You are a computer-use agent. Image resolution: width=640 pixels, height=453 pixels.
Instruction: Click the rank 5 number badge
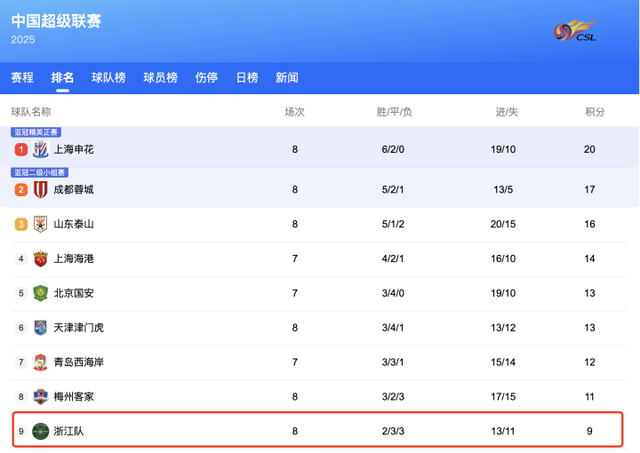click(21, 293)
